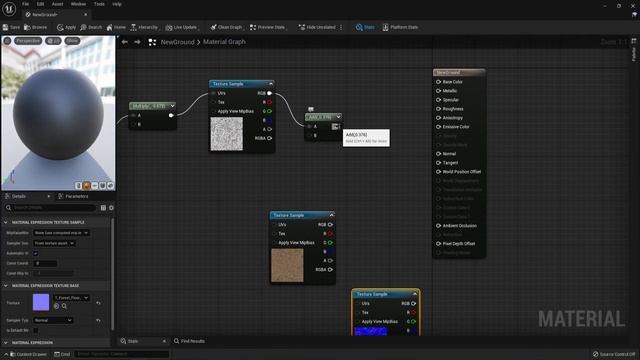Open the Lit view mode dropdown

(x=53, y=41)
